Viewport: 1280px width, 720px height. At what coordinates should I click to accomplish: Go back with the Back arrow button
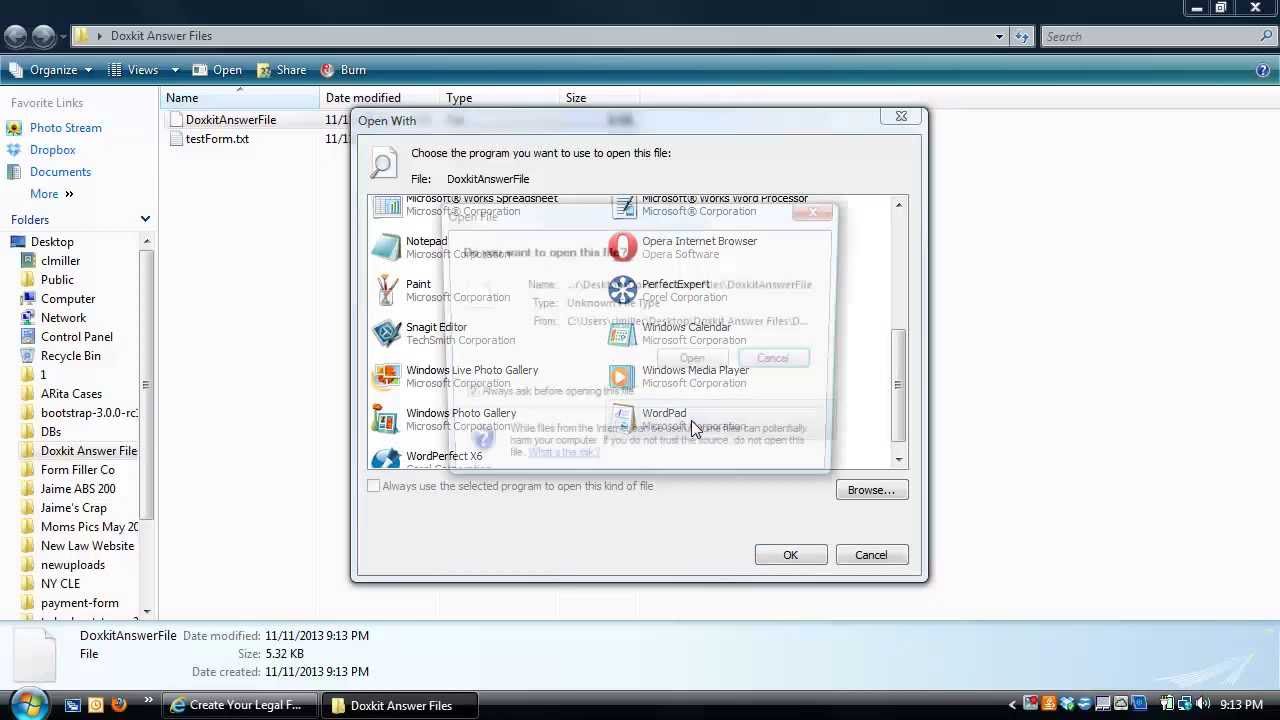(x=16, y=36)
